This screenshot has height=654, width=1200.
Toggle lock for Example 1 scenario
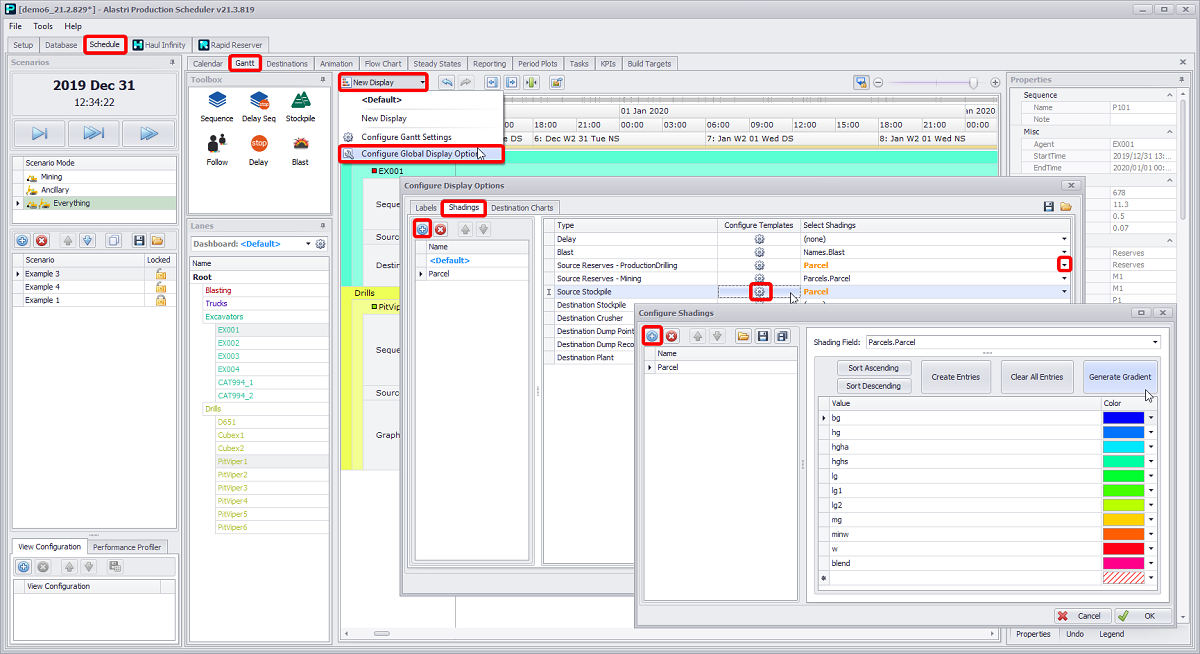point(160,299)
